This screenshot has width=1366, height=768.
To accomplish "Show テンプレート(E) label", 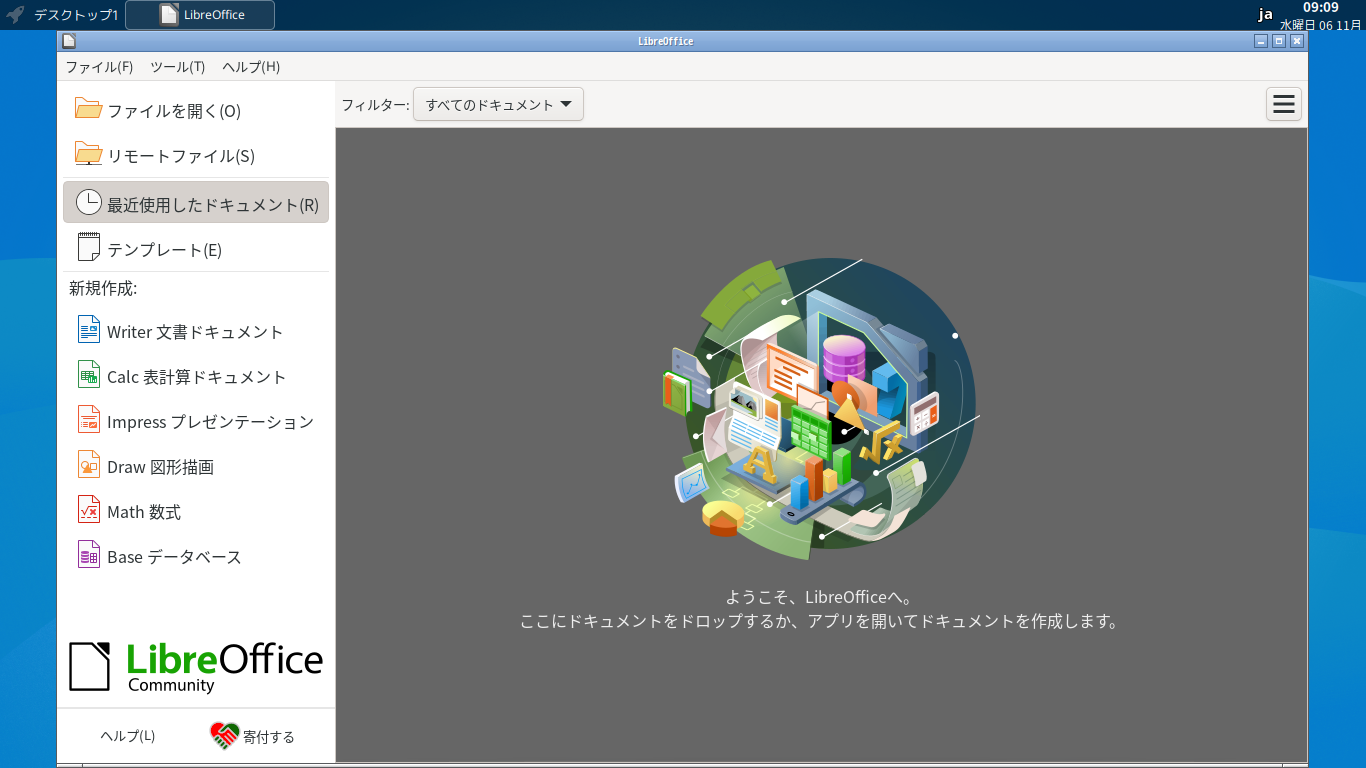I will pyautogui.click(x=165, y=249).
